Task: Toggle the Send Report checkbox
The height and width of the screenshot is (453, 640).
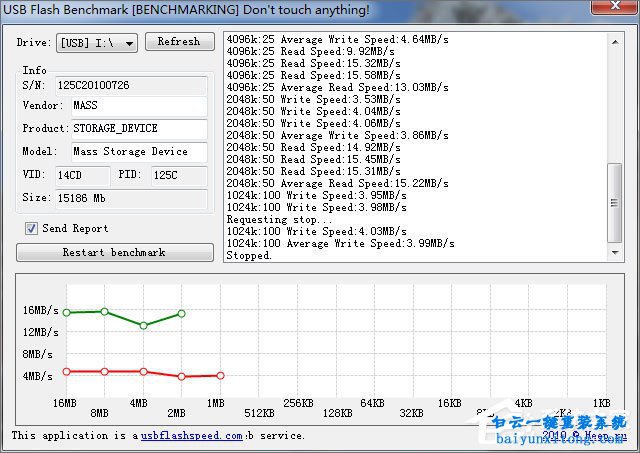Action: (32, 228)
